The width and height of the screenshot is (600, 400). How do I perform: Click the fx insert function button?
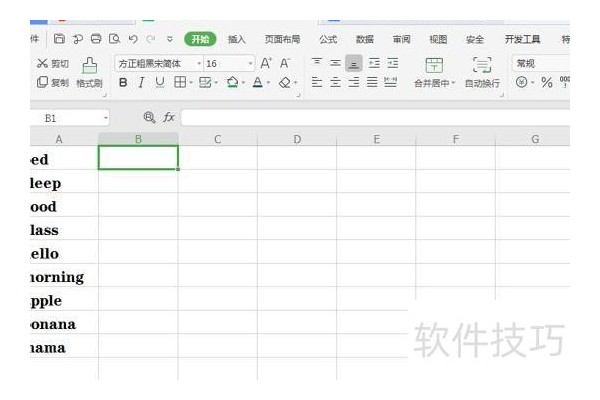click(x=169, y=117)
